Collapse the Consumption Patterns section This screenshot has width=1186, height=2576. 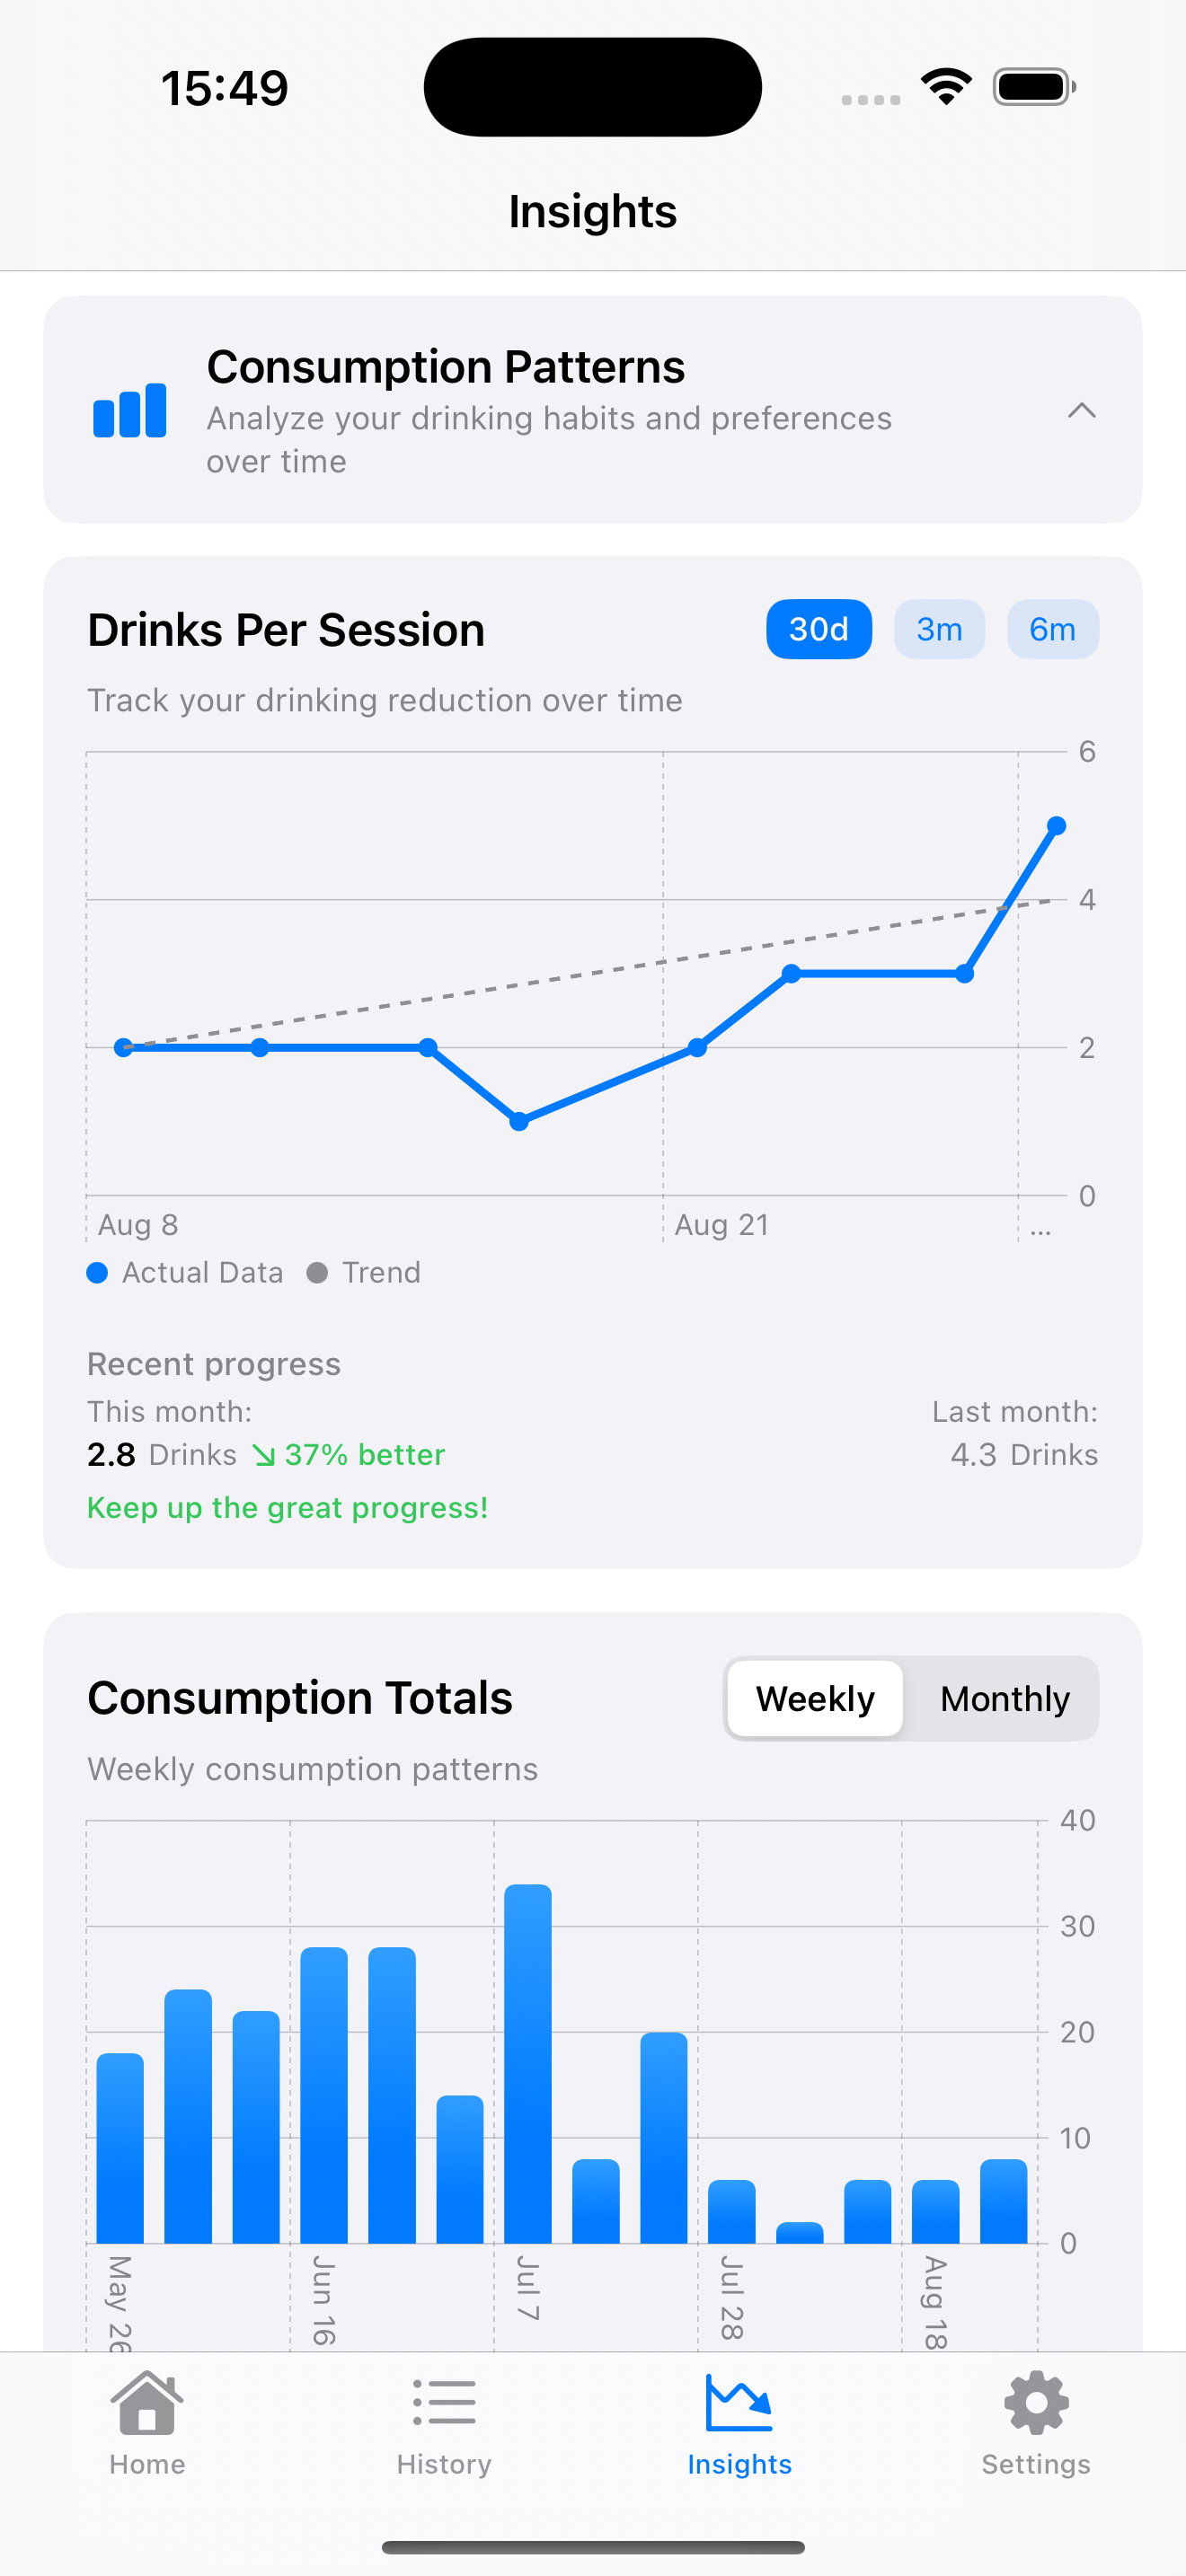(x=1081, y=410)
